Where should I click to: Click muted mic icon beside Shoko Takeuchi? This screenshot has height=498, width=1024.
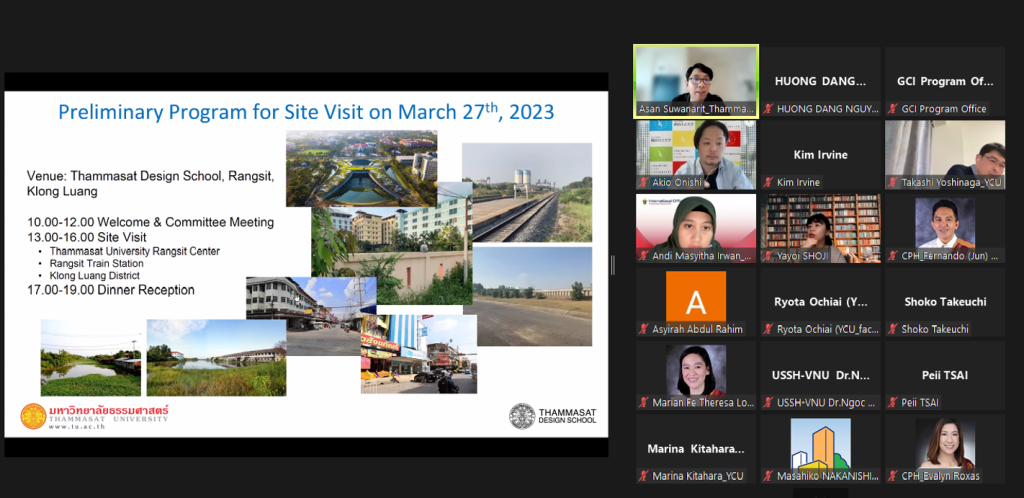point(892,330)
